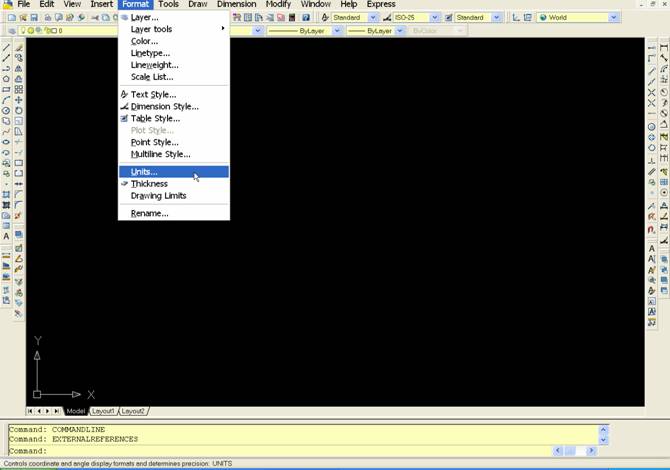Choose Drawing Limits from the Format menu
This screenshot has width=670, height=470.
click(174, 196)
